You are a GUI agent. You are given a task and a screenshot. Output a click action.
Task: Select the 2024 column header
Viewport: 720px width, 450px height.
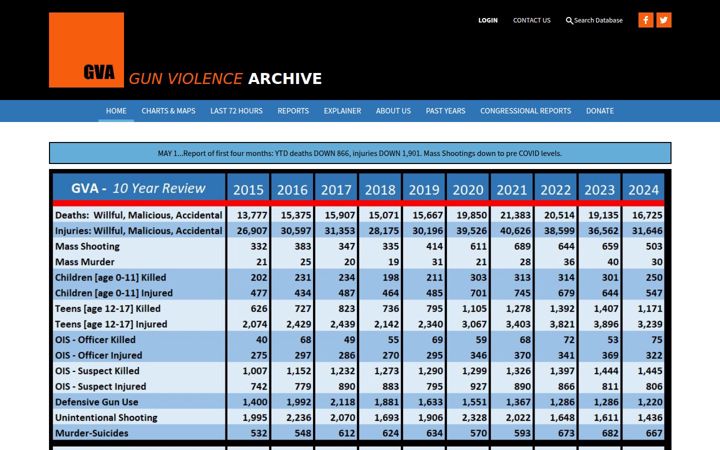tap(643, 190)
